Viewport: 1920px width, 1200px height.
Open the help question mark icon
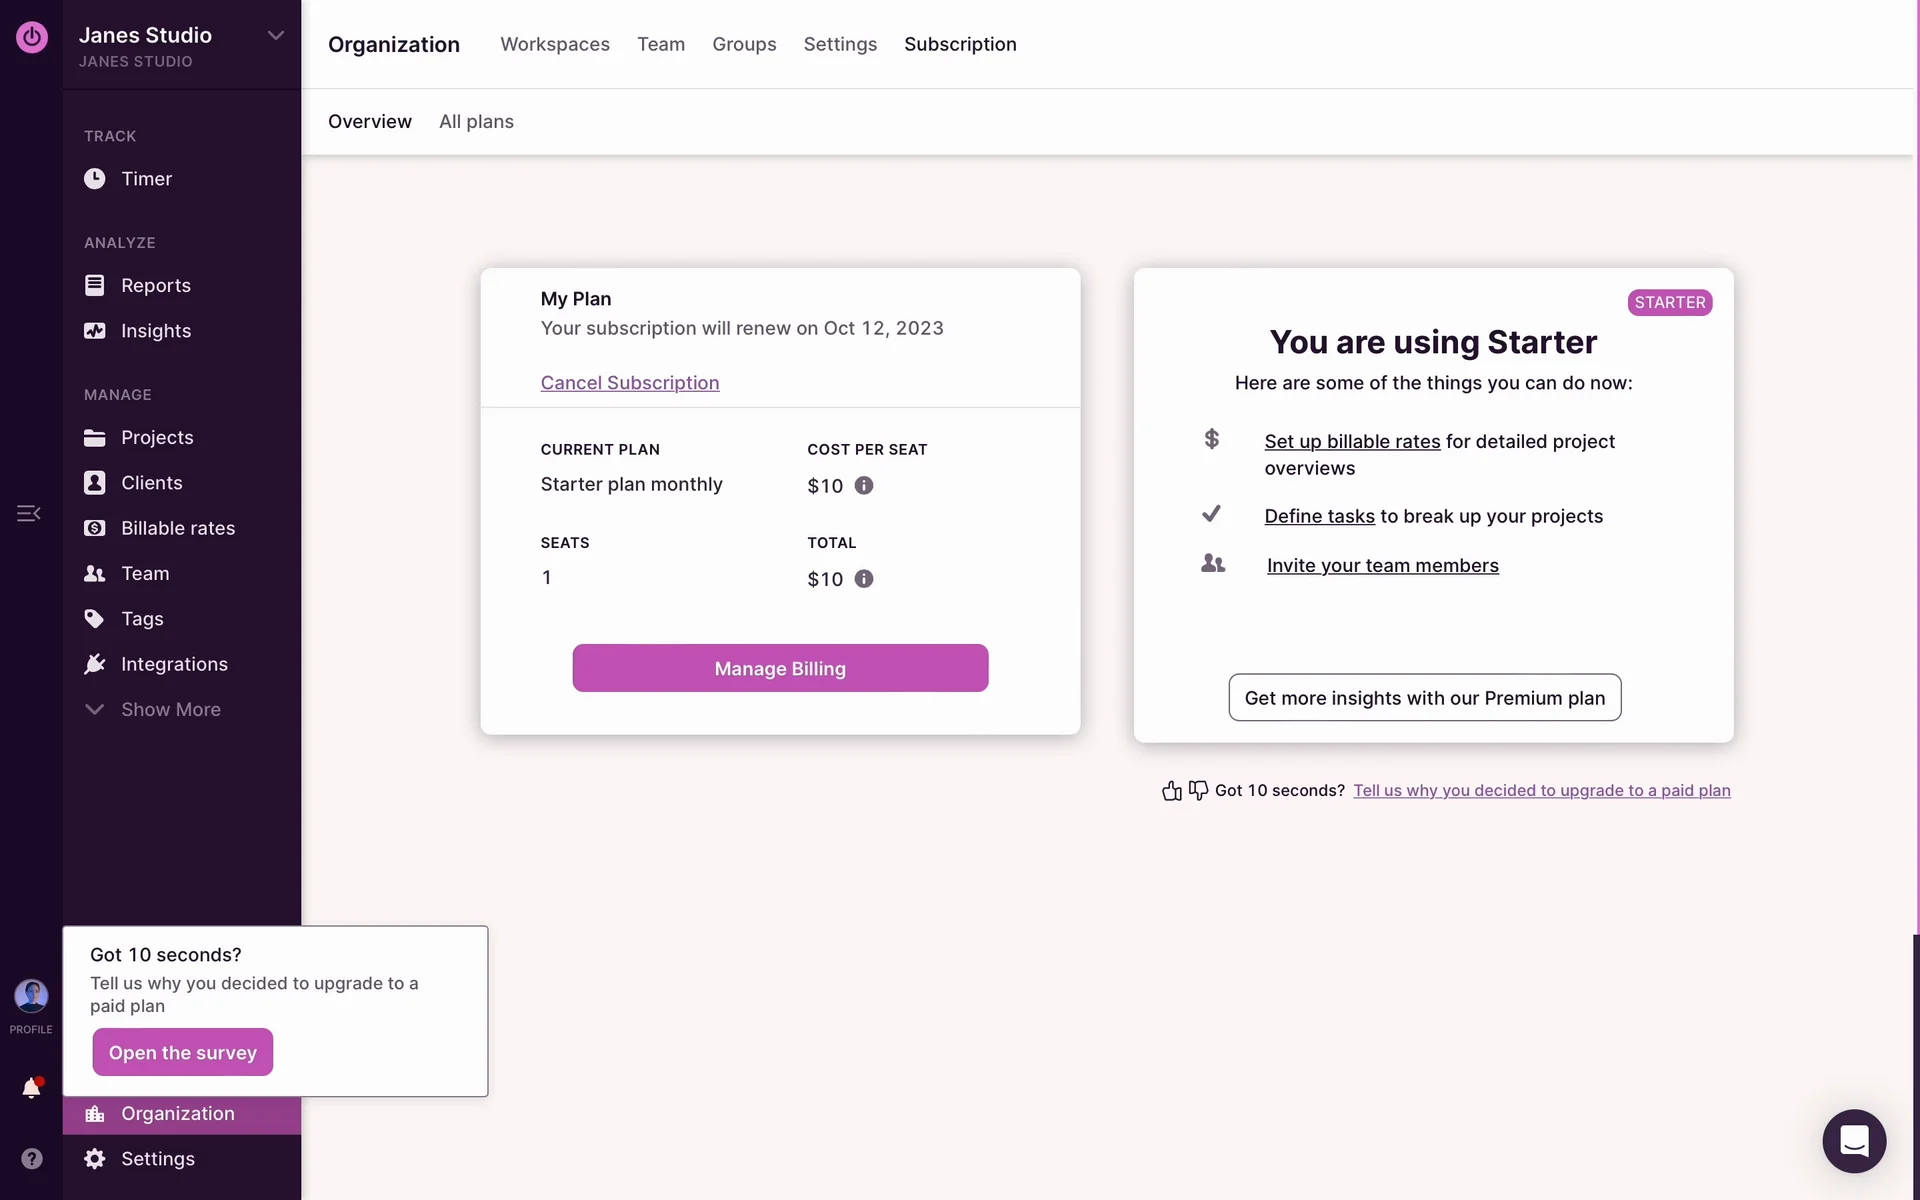[x=31, y=1158]
